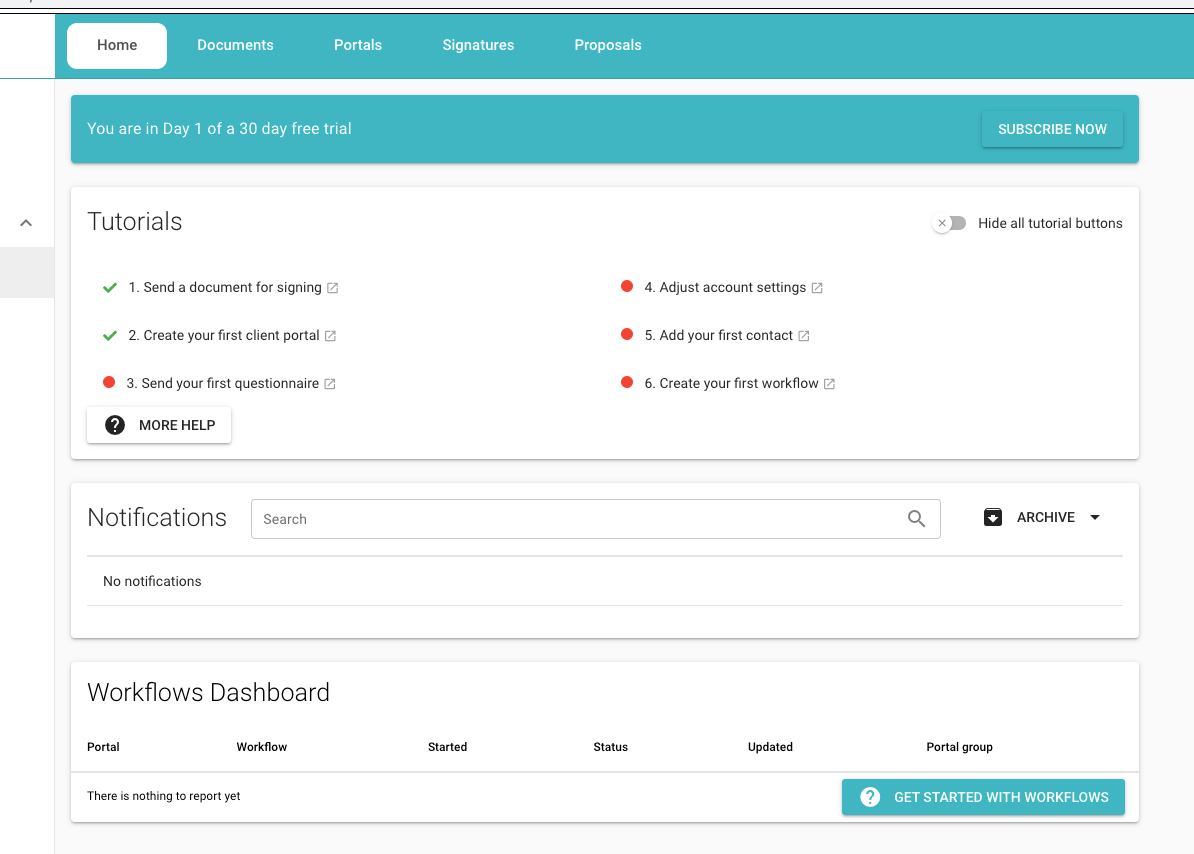Switch to the Home tab
Viewport: 1194px width, 854px height.
click(x=117, y=46)
